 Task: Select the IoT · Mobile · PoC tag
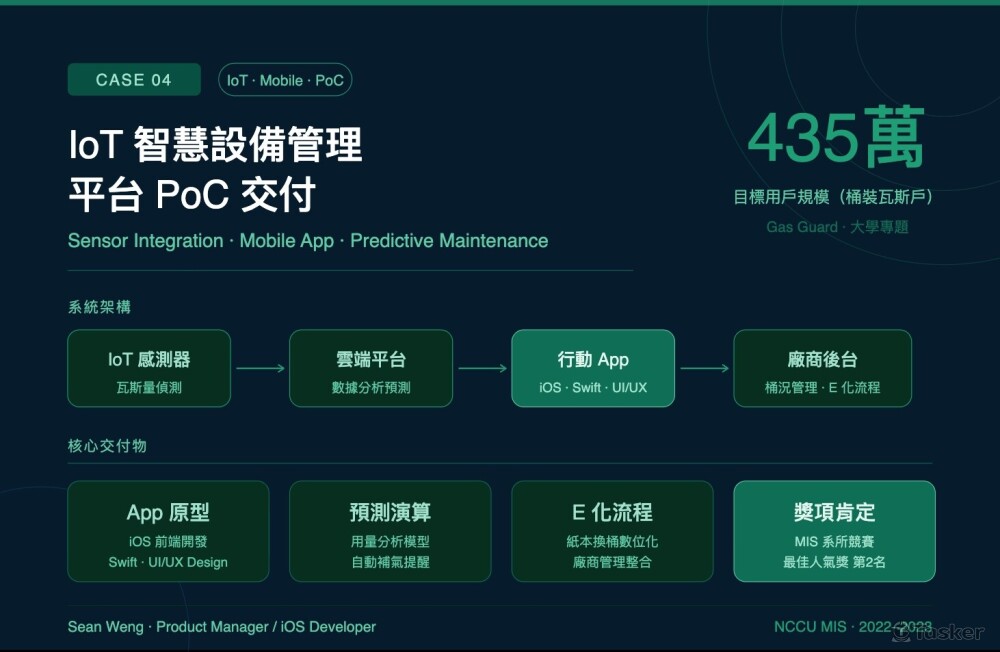pos(285,80)
